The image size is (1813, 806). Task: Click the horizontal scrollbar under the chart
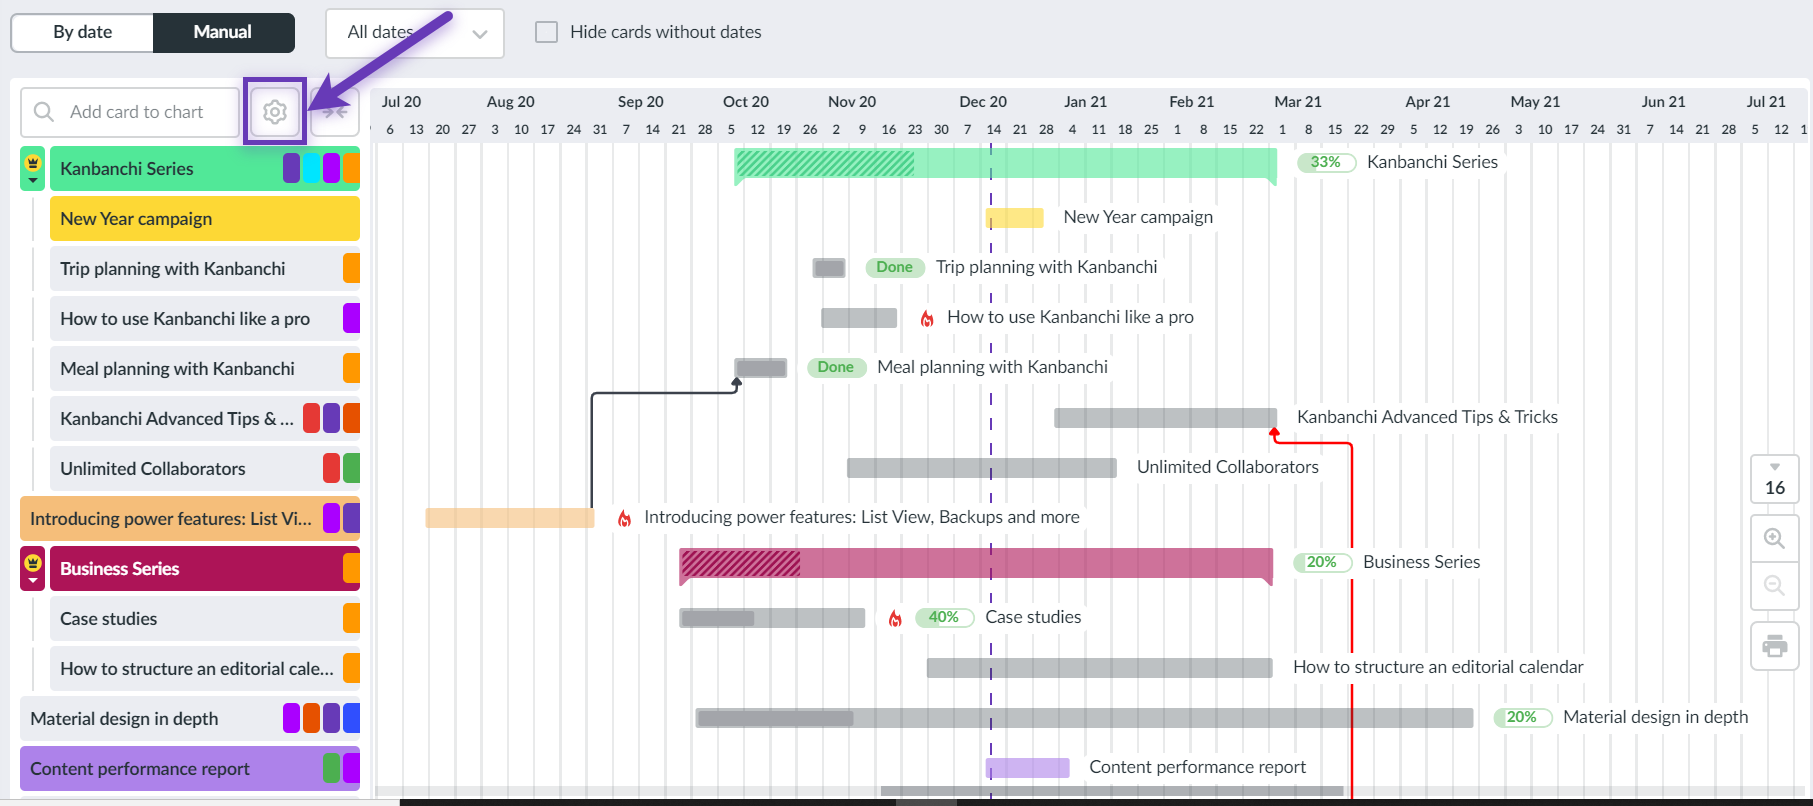[x=1112, y=791]
